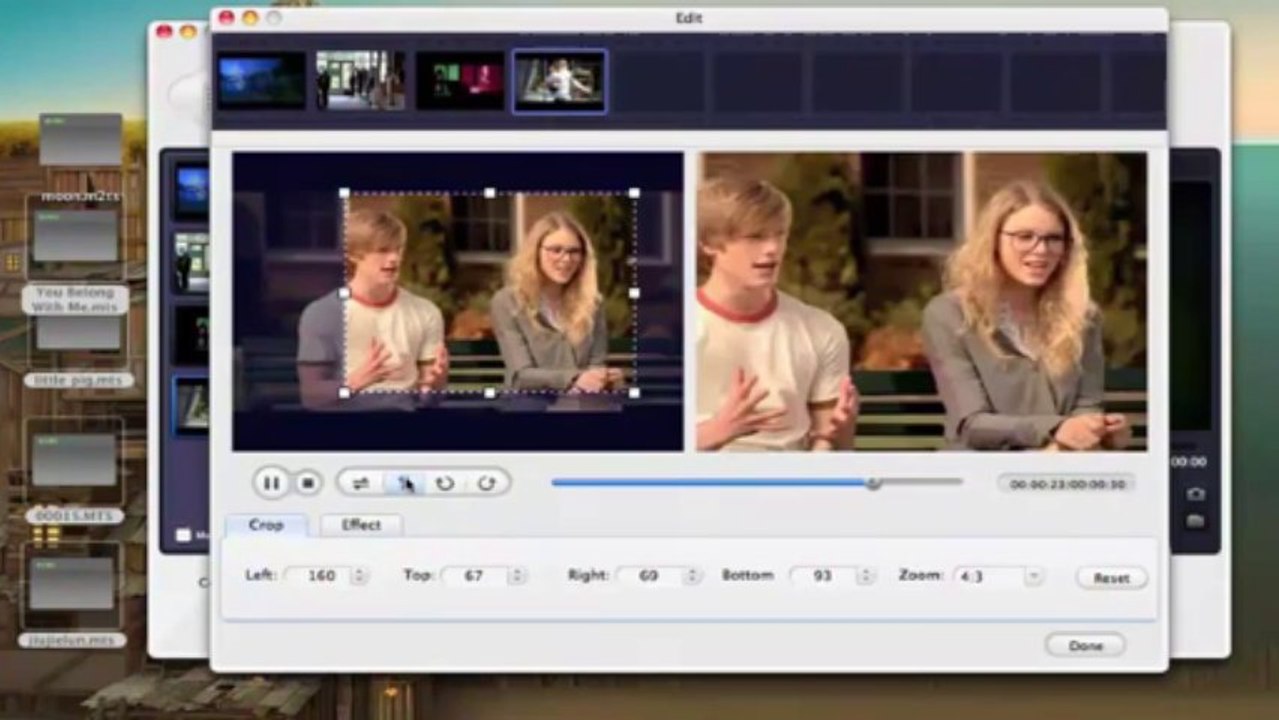Click the top-middle crop handle
The width and height of the screenshot is (1279, 720).
490,193
